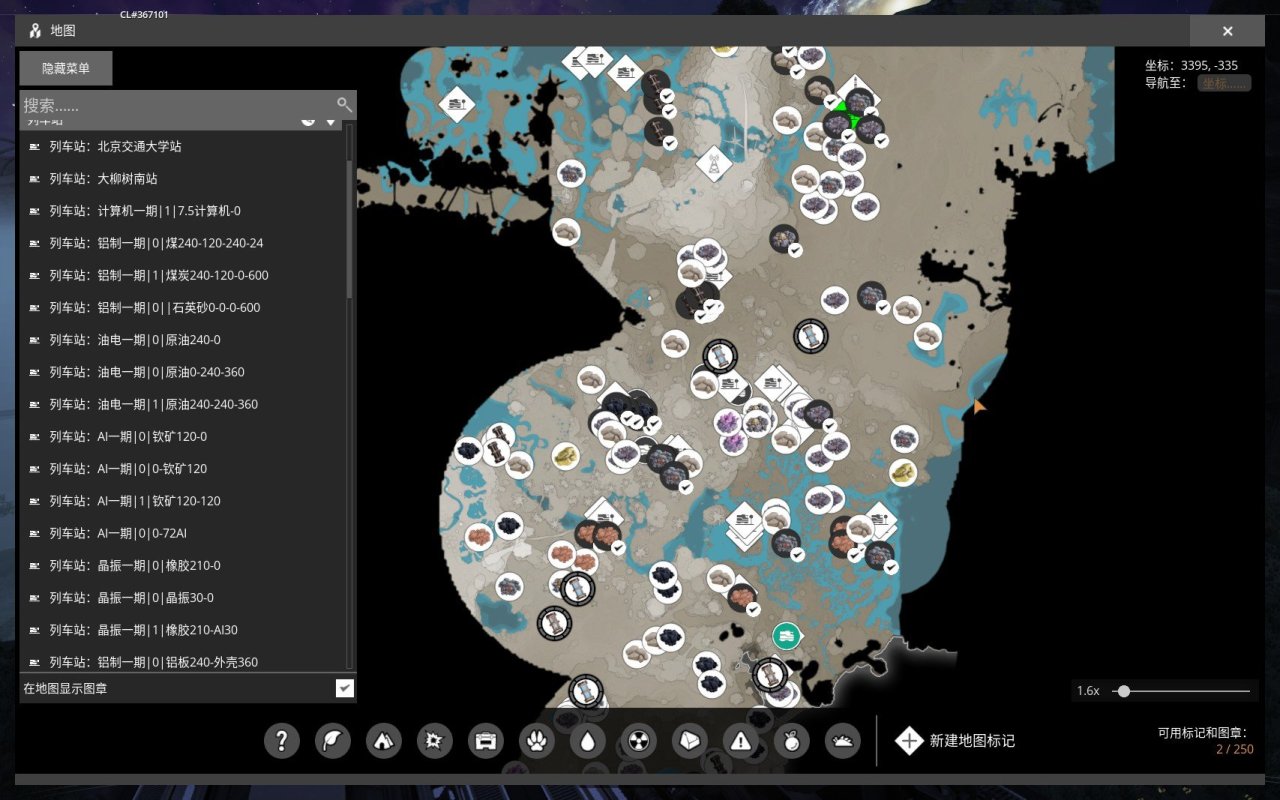Select 列车站: 油电一期|1|原油240-240-360

tap(182, 404)
